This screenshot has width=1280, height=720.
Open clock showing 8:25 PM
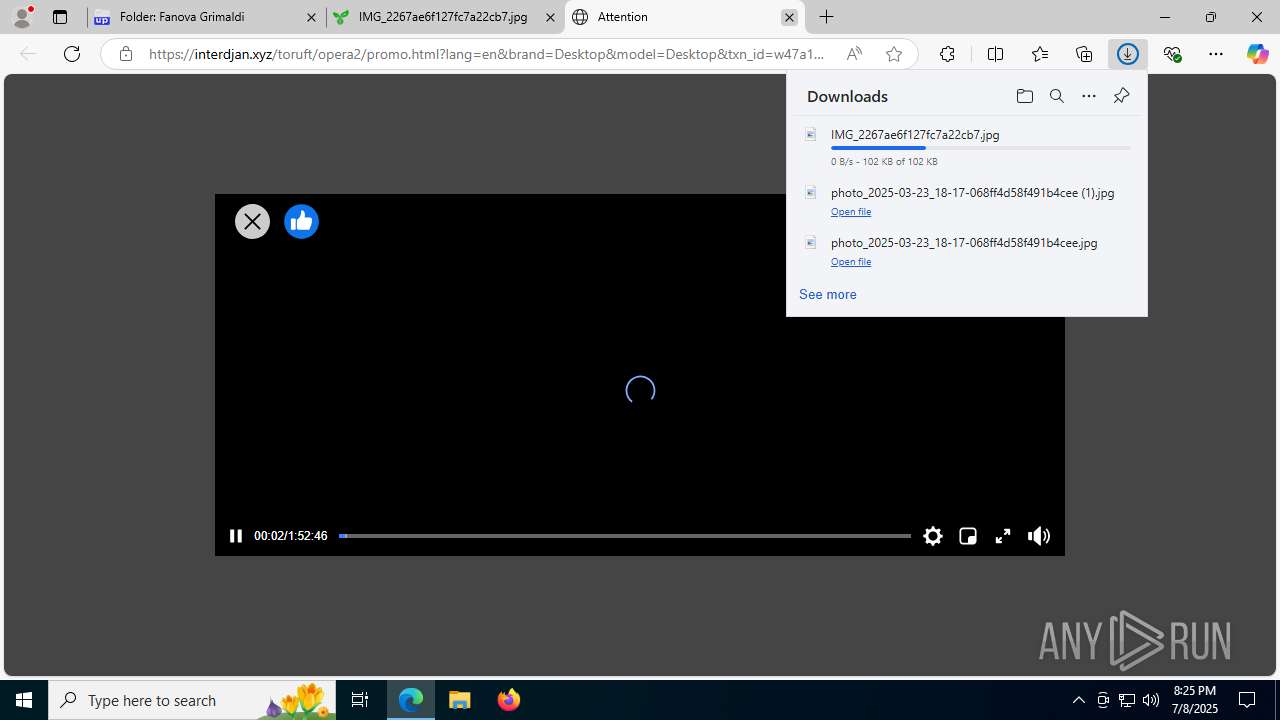tap(1195, 700)
